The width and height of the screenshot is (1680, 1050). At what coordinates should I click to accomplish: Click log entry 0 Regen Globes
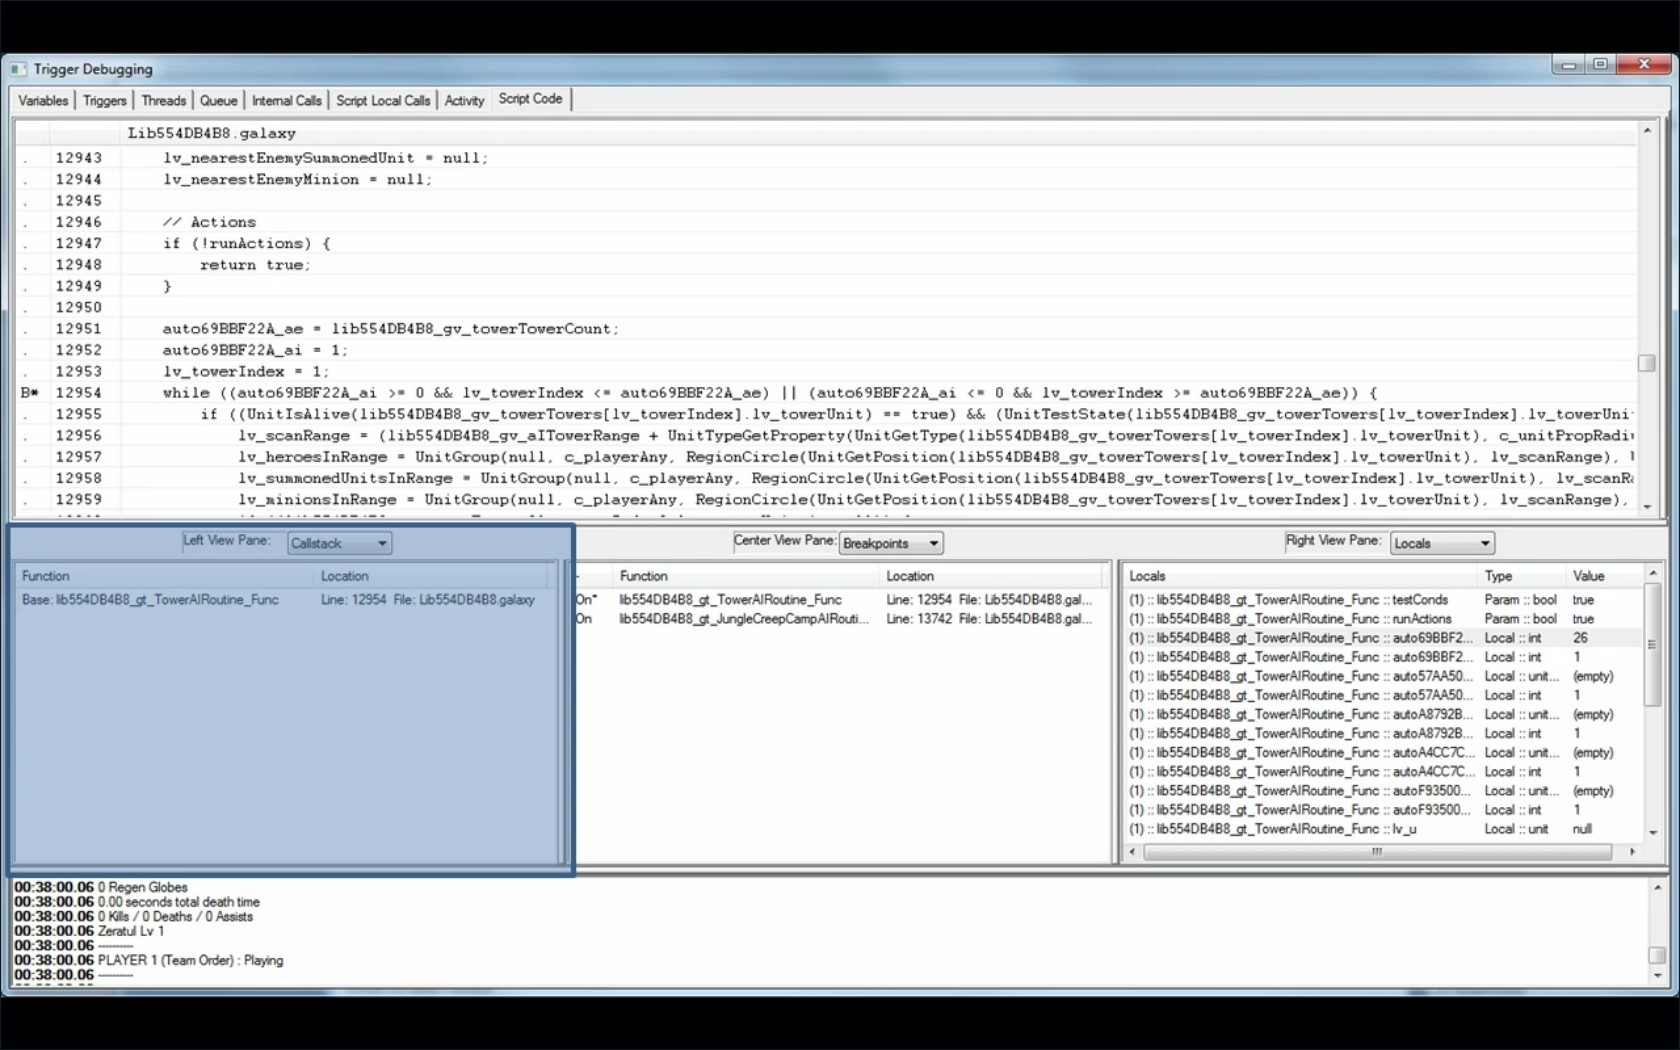(143, 887)
